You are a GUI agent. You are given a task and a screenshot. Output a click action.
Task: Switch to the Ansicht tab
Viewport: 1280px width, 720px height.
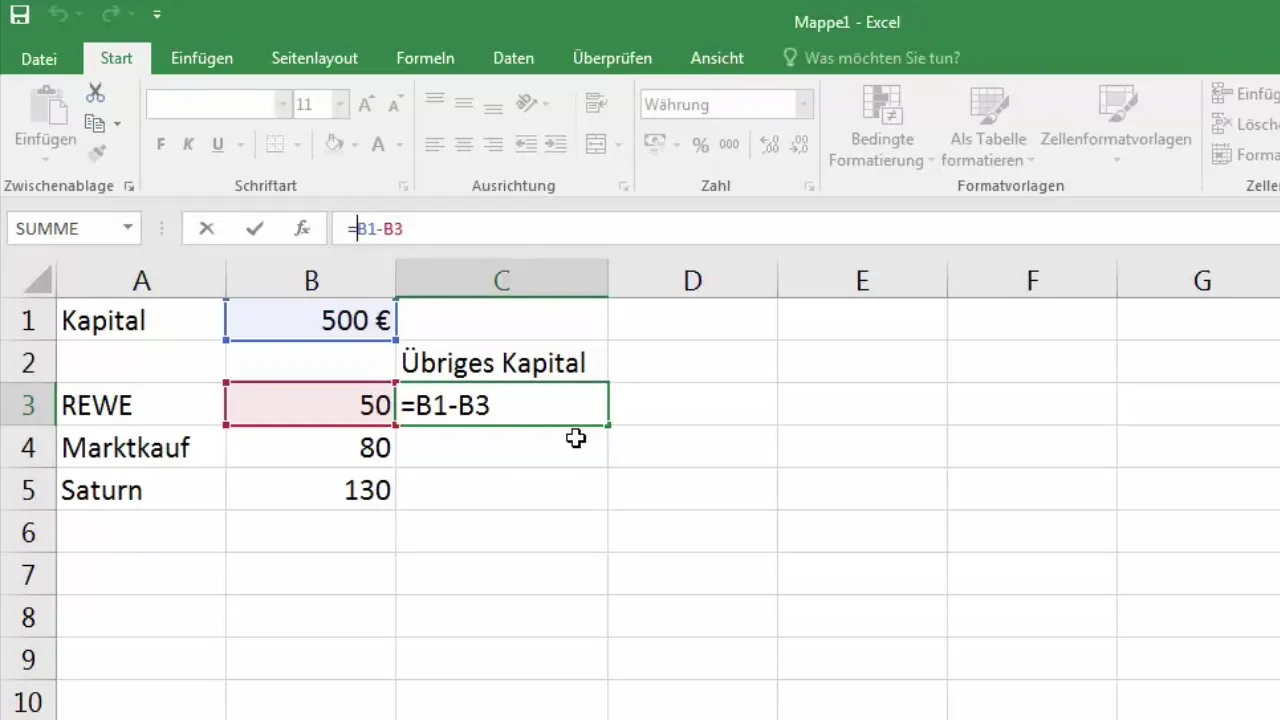tap(717, 58)
